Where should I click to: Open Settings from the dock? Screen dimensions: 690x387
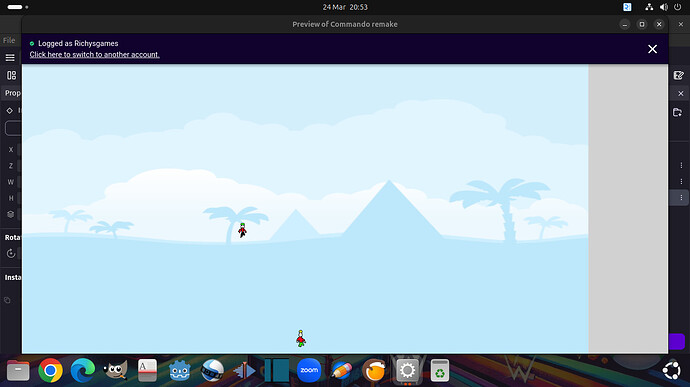[407, 371]
